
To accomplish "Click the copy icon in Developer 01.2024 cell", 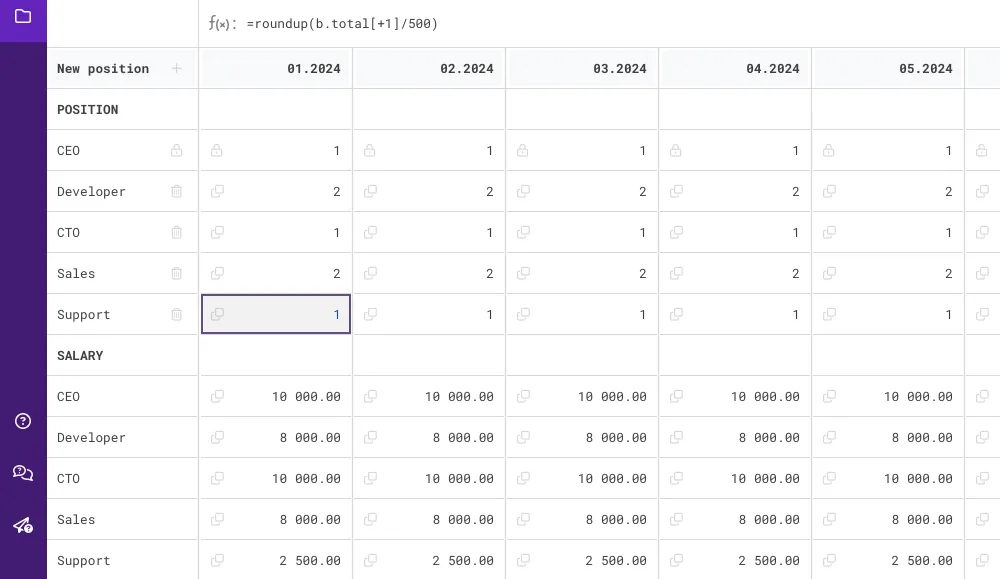I will 217,192.
